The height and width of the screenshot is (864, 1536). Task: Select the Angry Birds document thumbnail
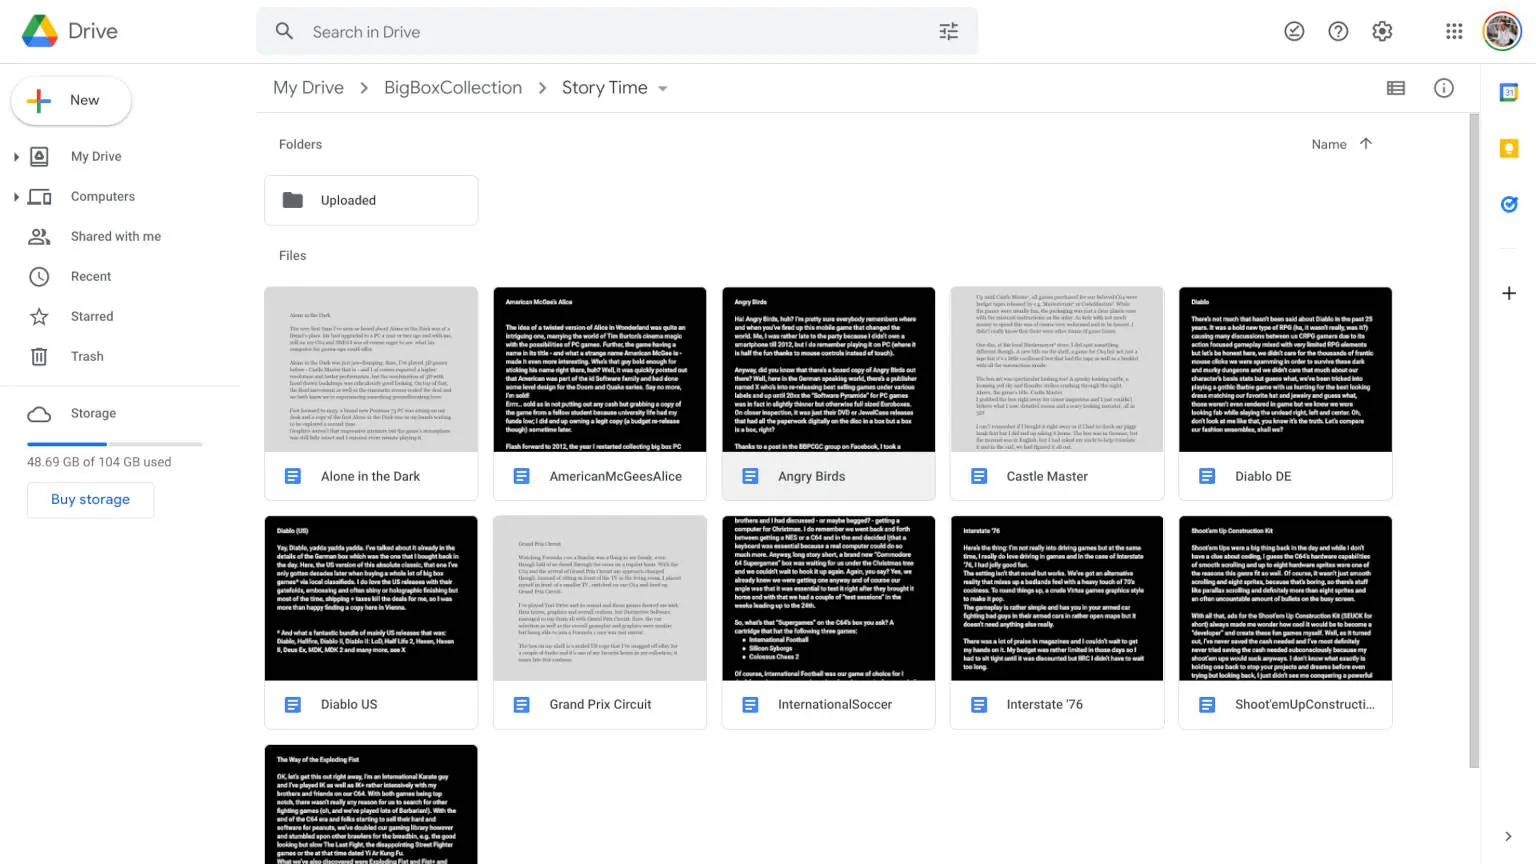[x=828, y=370]
